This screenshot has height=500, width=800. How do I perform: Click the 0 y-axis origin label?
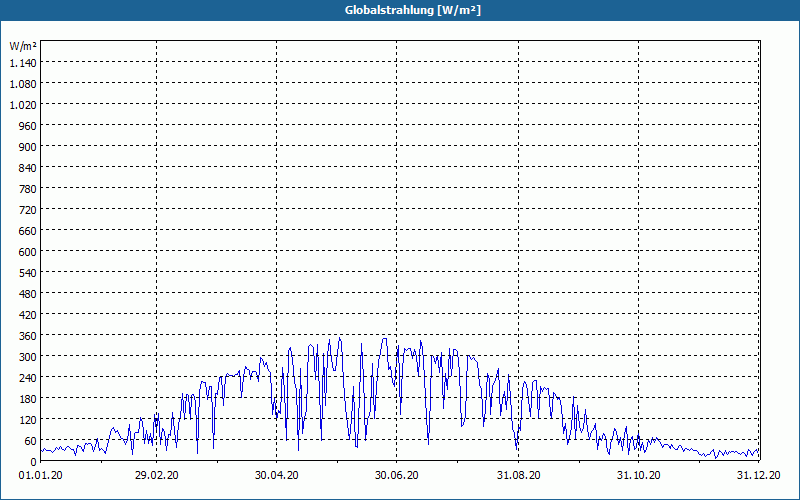[x=34, y=462]
